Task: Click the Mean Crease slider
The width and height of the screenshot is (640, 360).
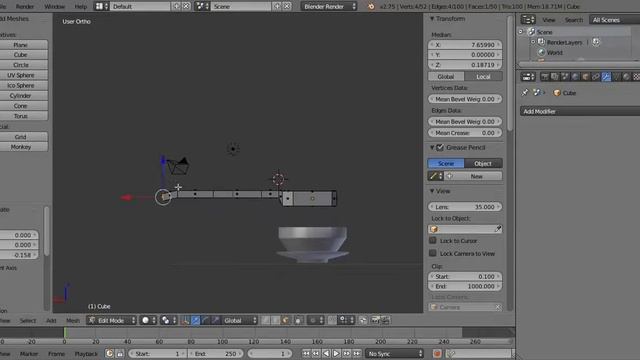Action: pyautogui.click(x=465, y=133)
